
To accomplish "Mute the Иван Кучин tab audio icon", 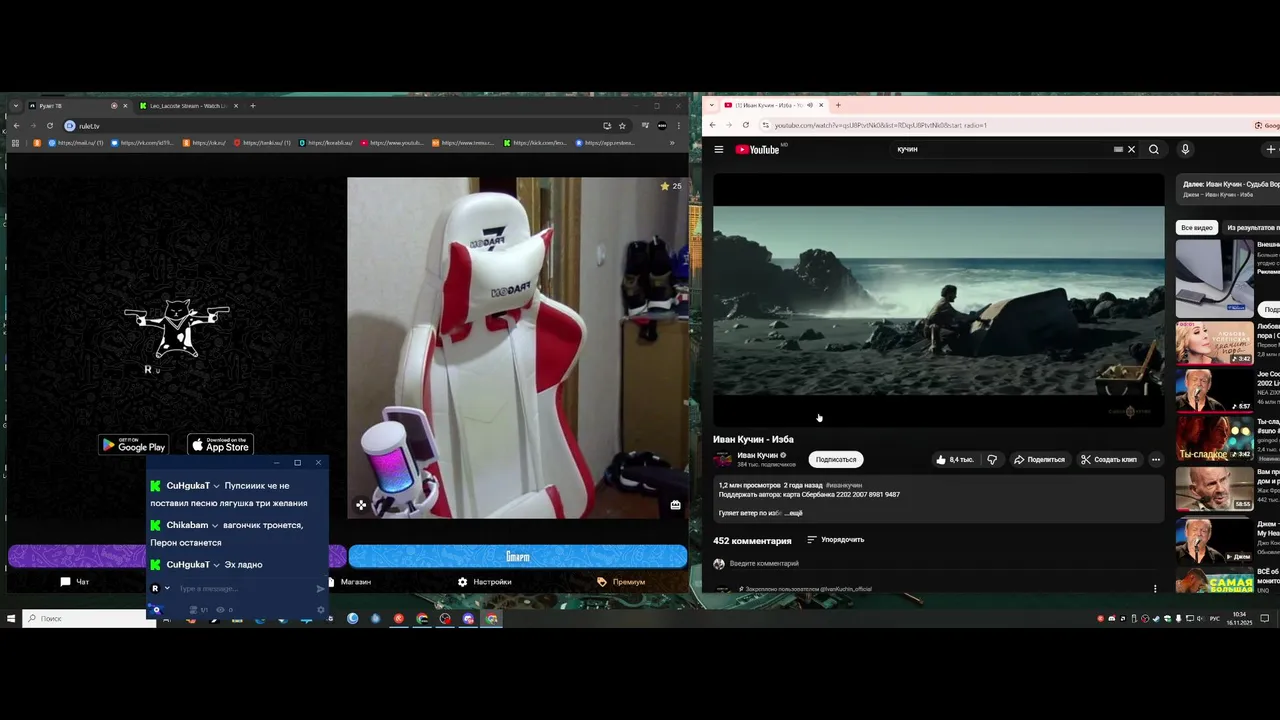I will tap(809, 105).
